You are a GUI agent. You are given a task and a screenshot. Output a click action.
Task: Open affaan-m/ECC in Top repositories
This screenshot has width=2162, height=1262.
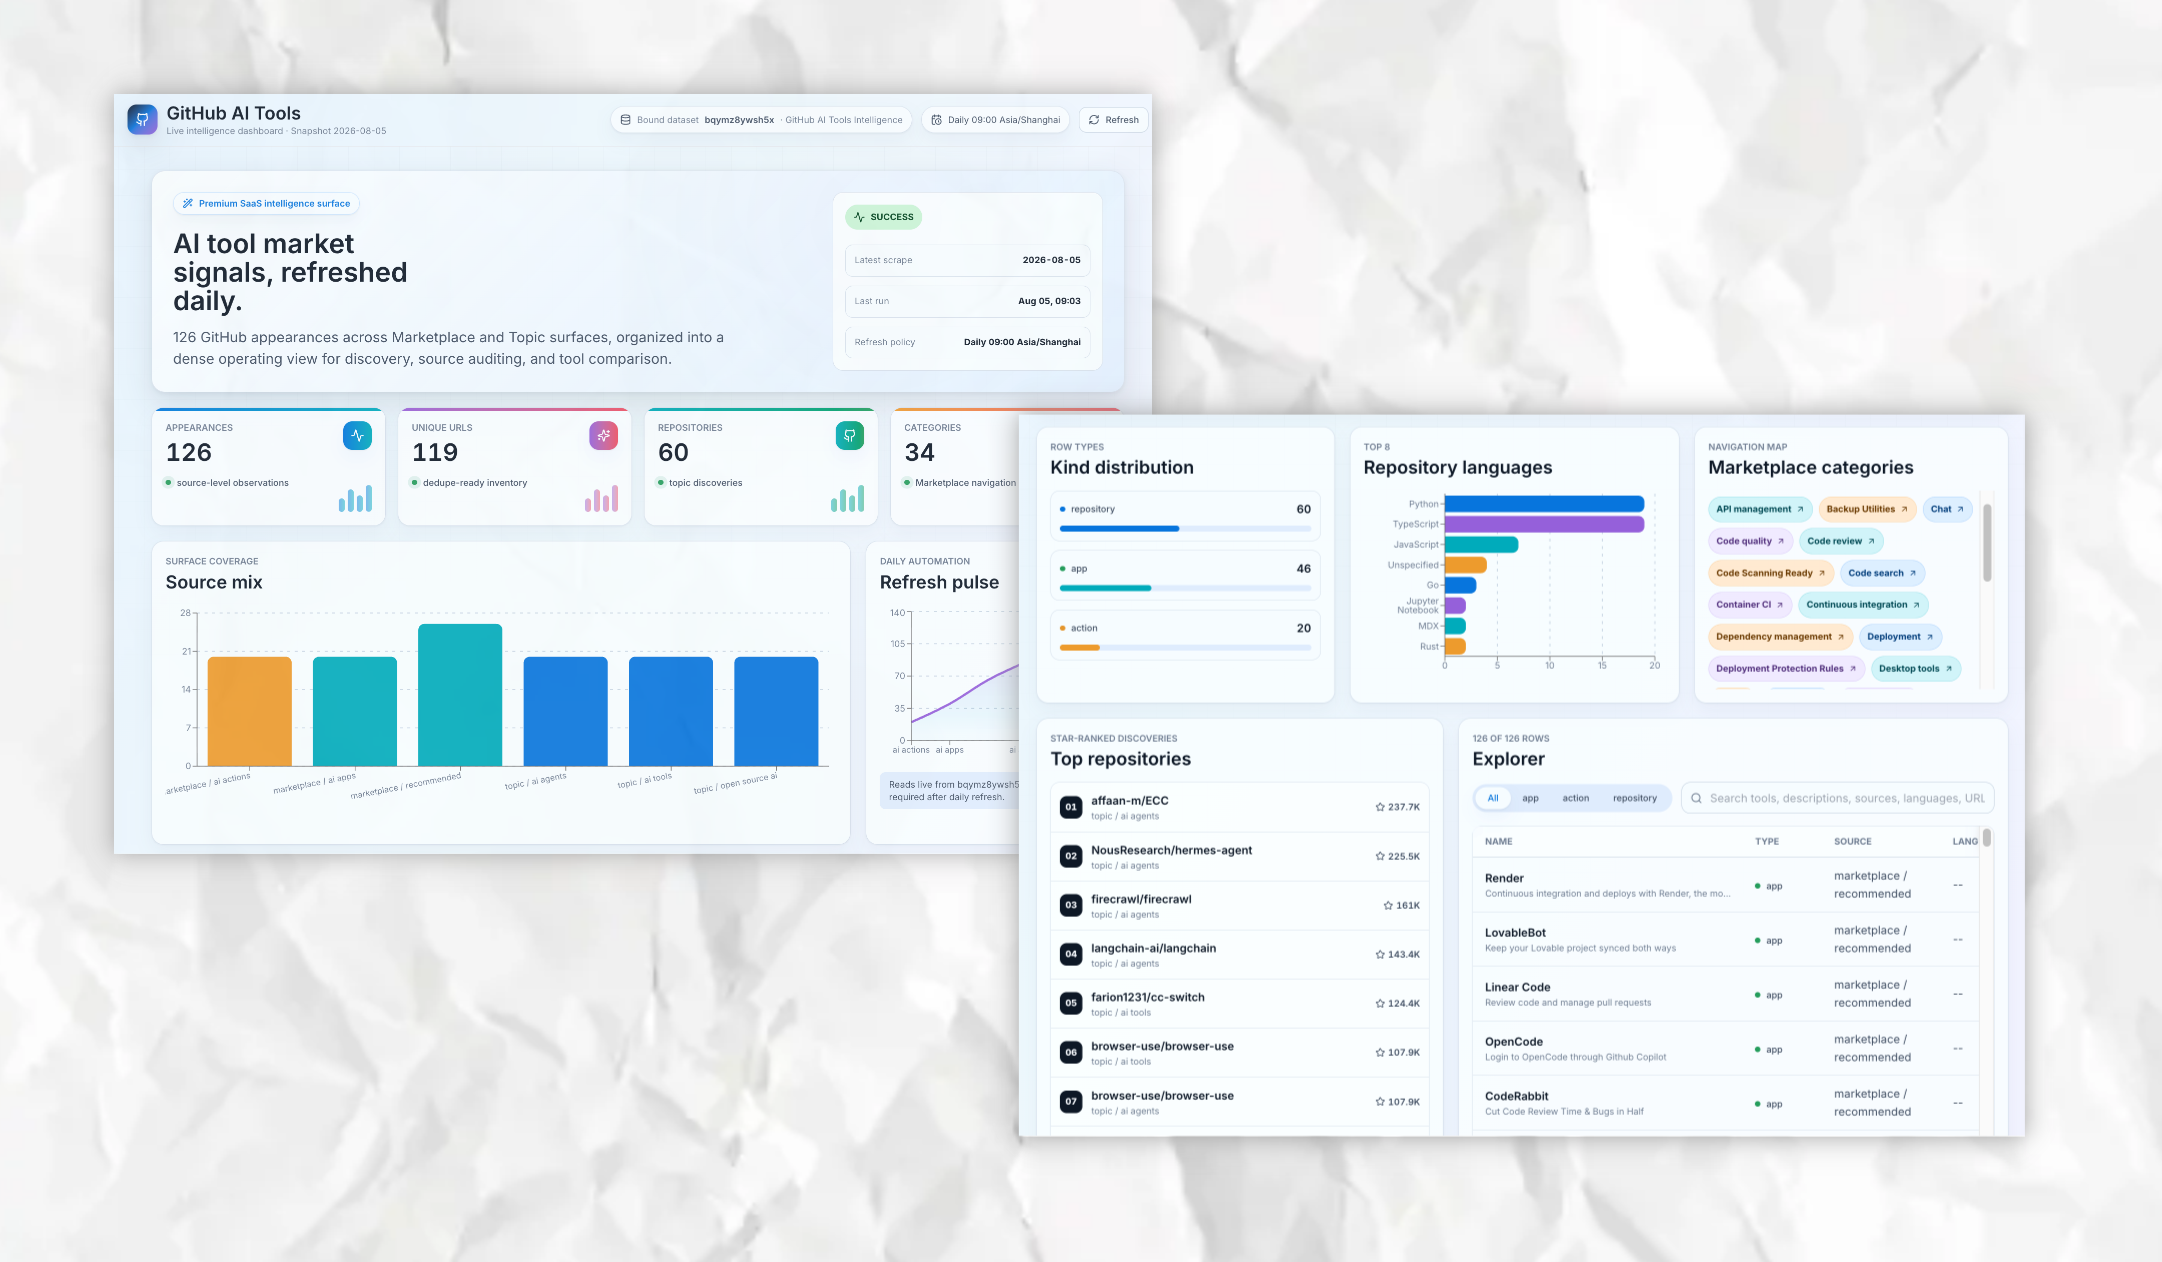point(1239,807)
